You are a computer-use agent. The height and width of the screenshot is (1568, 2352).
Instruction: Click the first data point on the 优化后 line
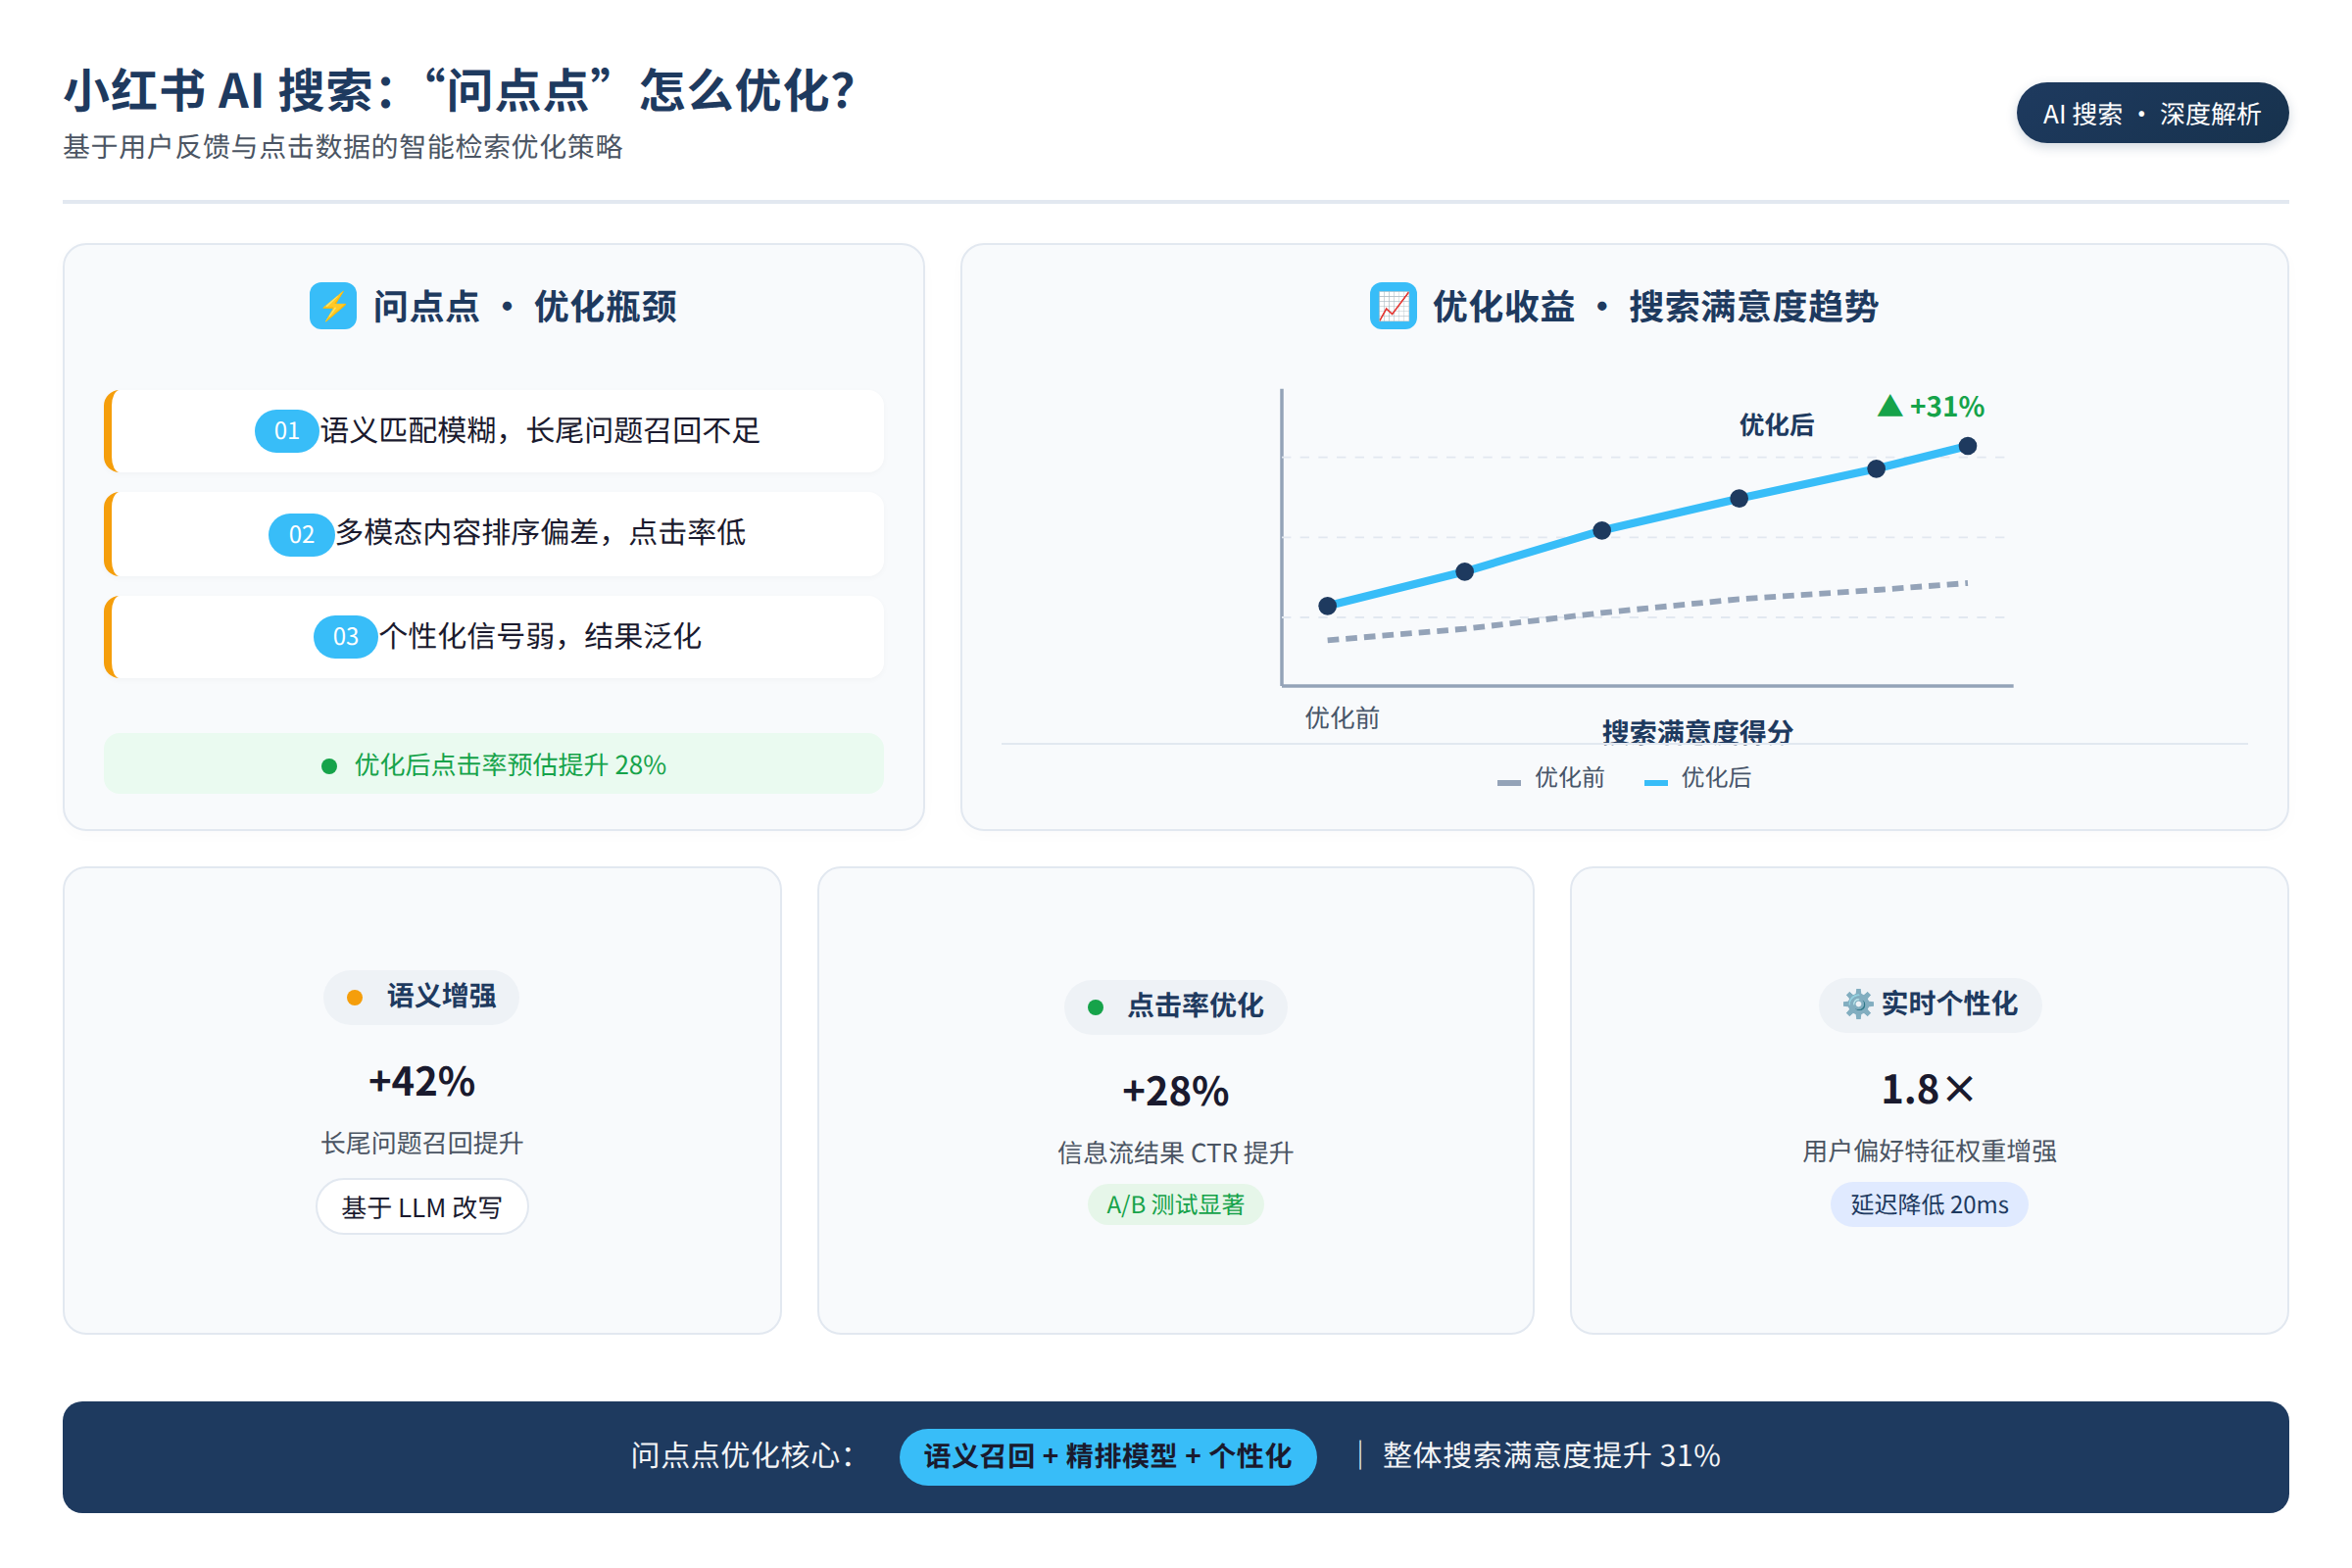tap(1328, 606)
